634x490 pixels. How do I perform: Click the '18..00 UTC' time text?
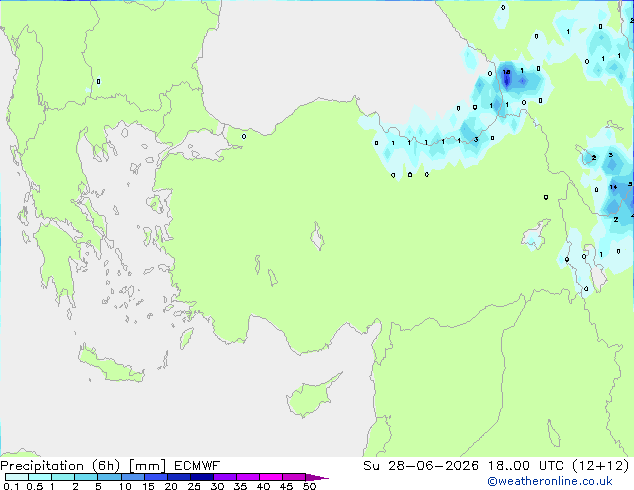526,466
